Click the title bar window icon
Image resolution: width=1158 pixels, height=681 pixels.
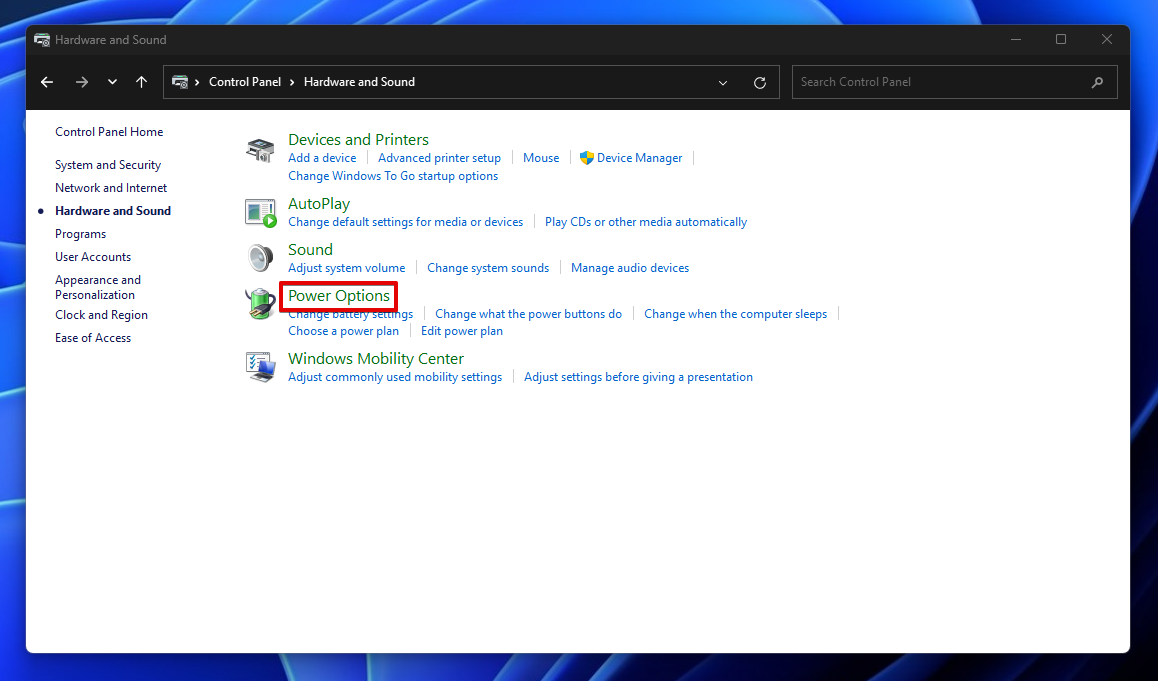(42, 40)
